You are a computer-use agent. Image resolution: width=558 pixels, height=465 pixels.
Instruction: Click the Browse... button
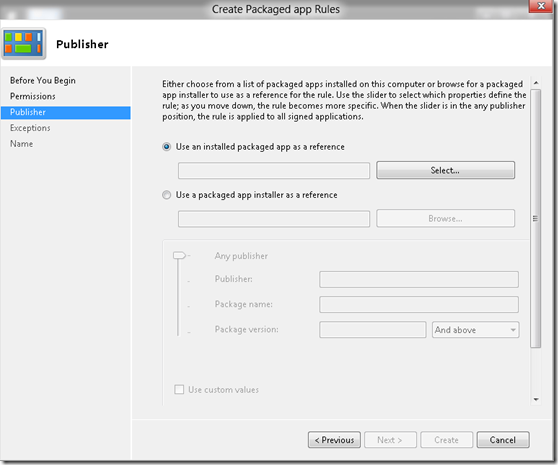click(445, 218)
